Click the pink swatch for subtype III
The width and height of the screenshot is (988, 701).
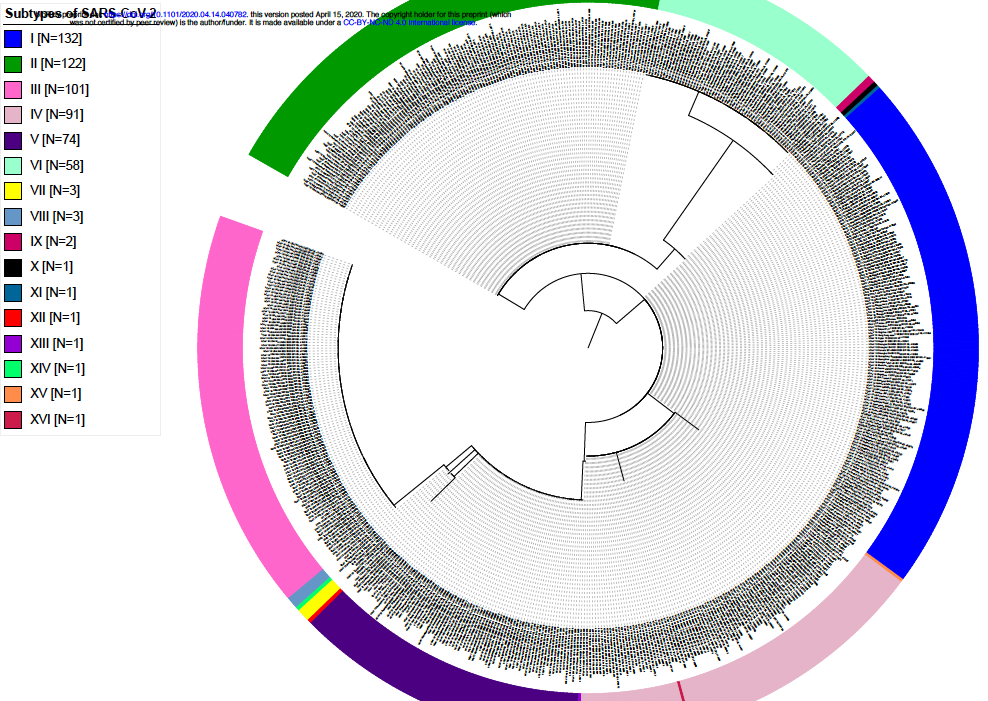(x=13, y=89)
